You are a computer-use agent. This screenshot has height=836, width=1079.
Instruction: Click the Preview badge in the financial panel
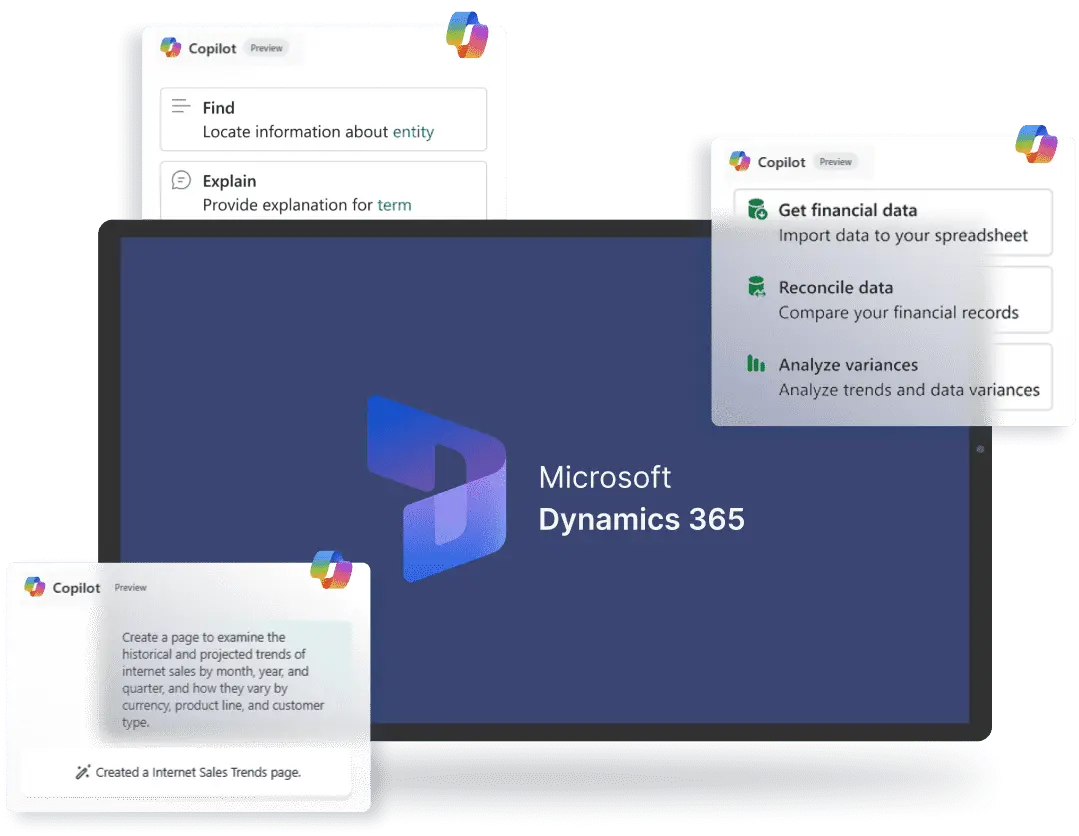tap(835, 162)
